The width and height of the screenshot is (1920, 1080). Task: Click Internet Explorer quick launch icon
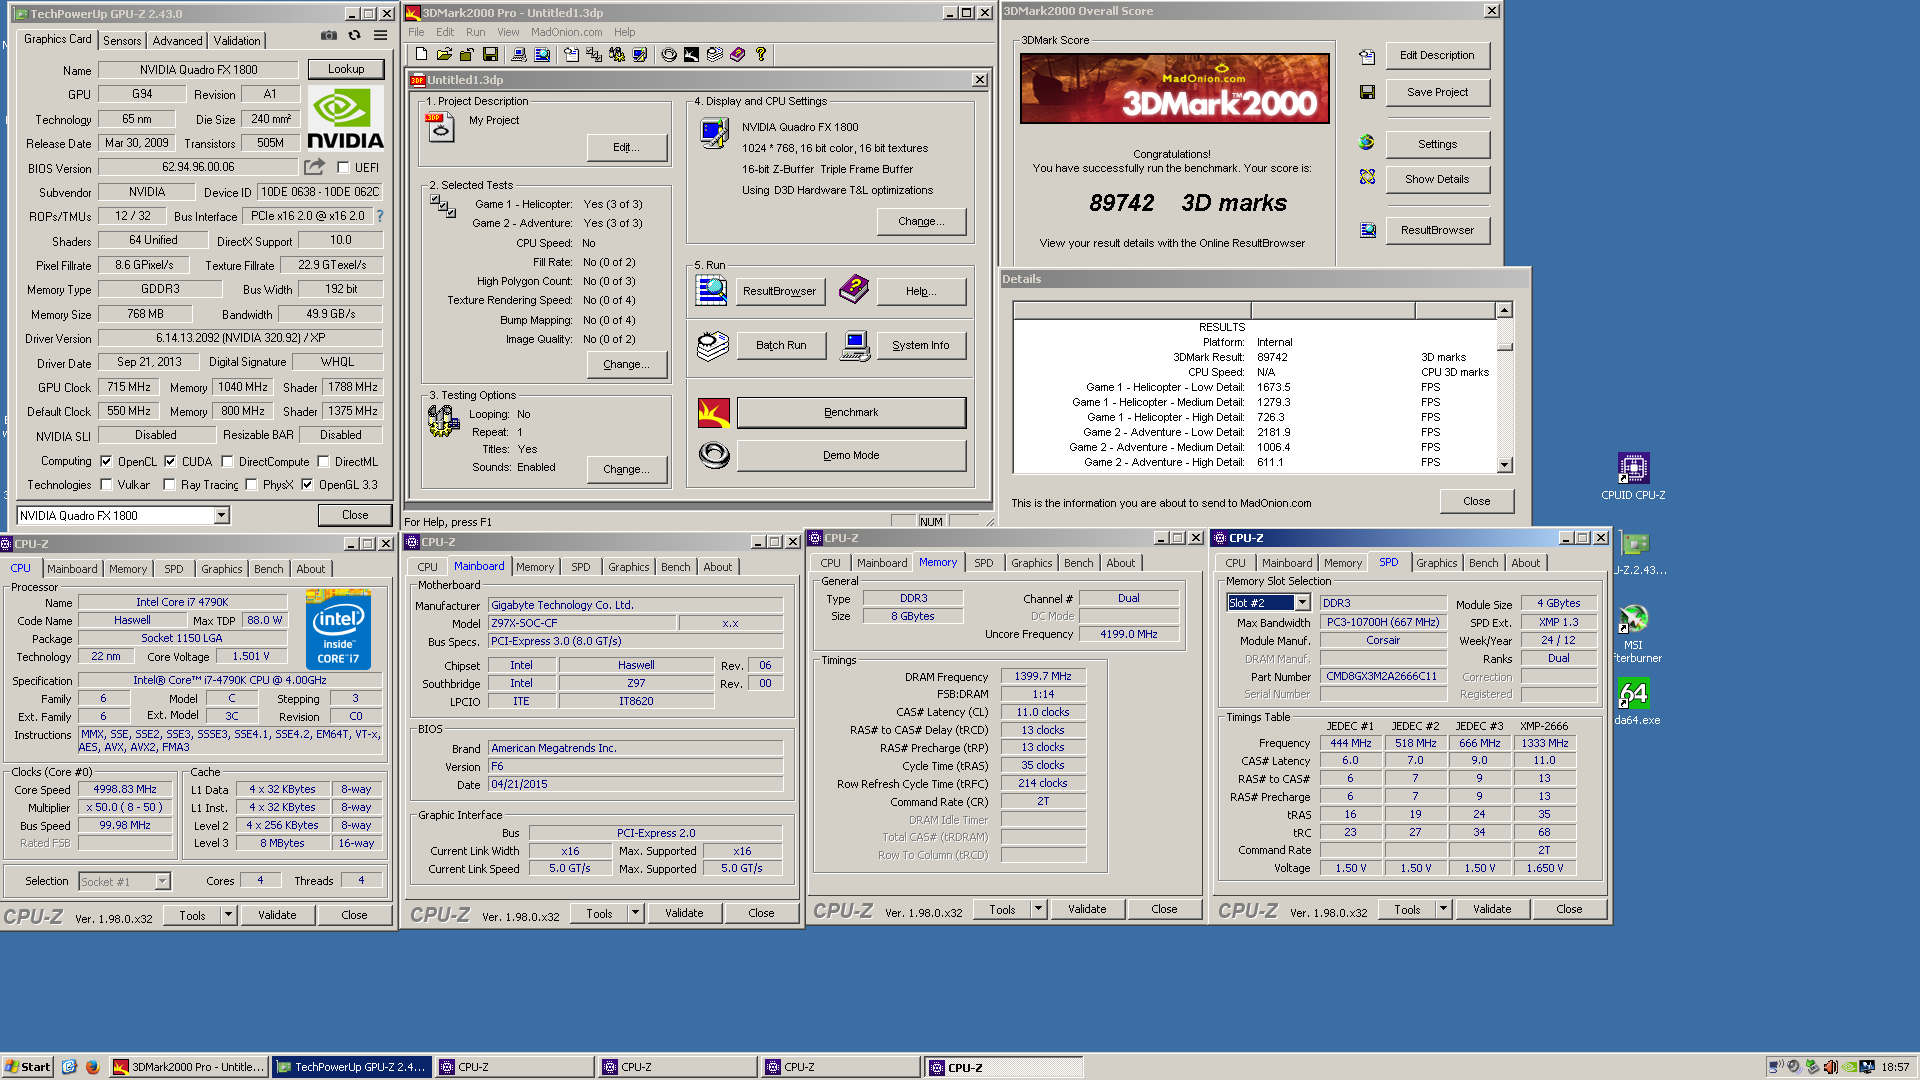click(x=69, y=1067)
